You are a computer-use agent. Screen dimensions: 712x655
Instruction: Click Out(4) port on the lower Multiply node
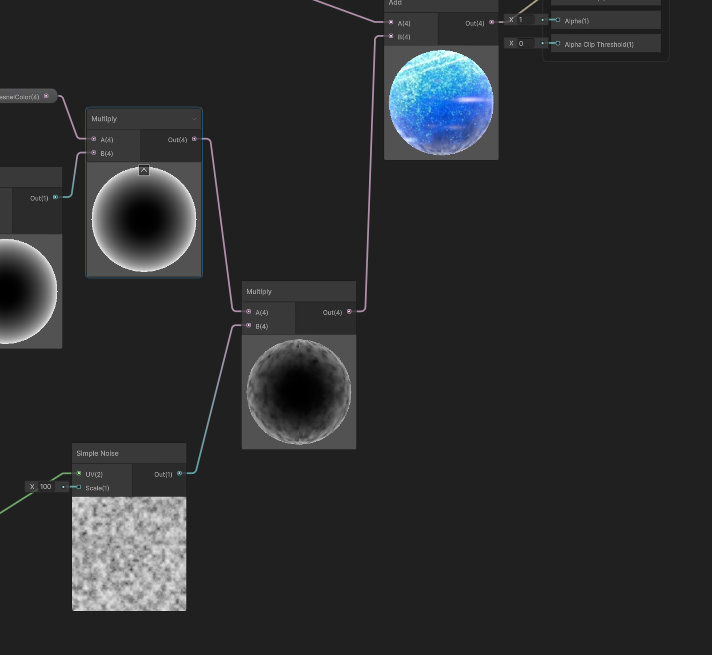(349, 312)
